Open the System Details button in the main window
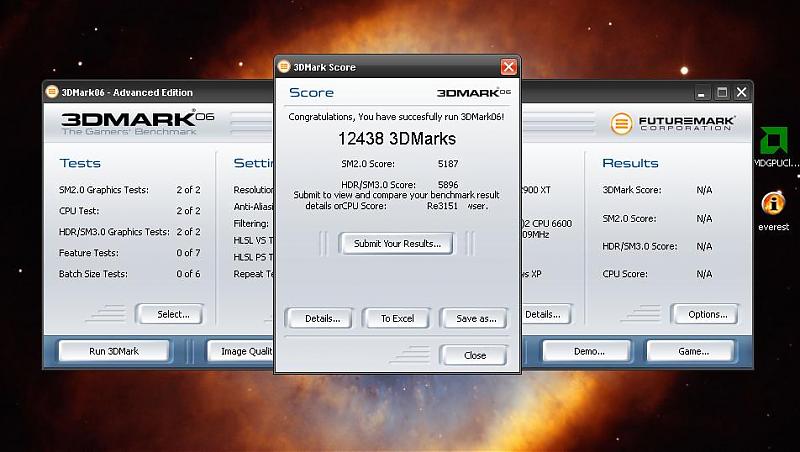800x452 pixels. click(x=546, y=314)
